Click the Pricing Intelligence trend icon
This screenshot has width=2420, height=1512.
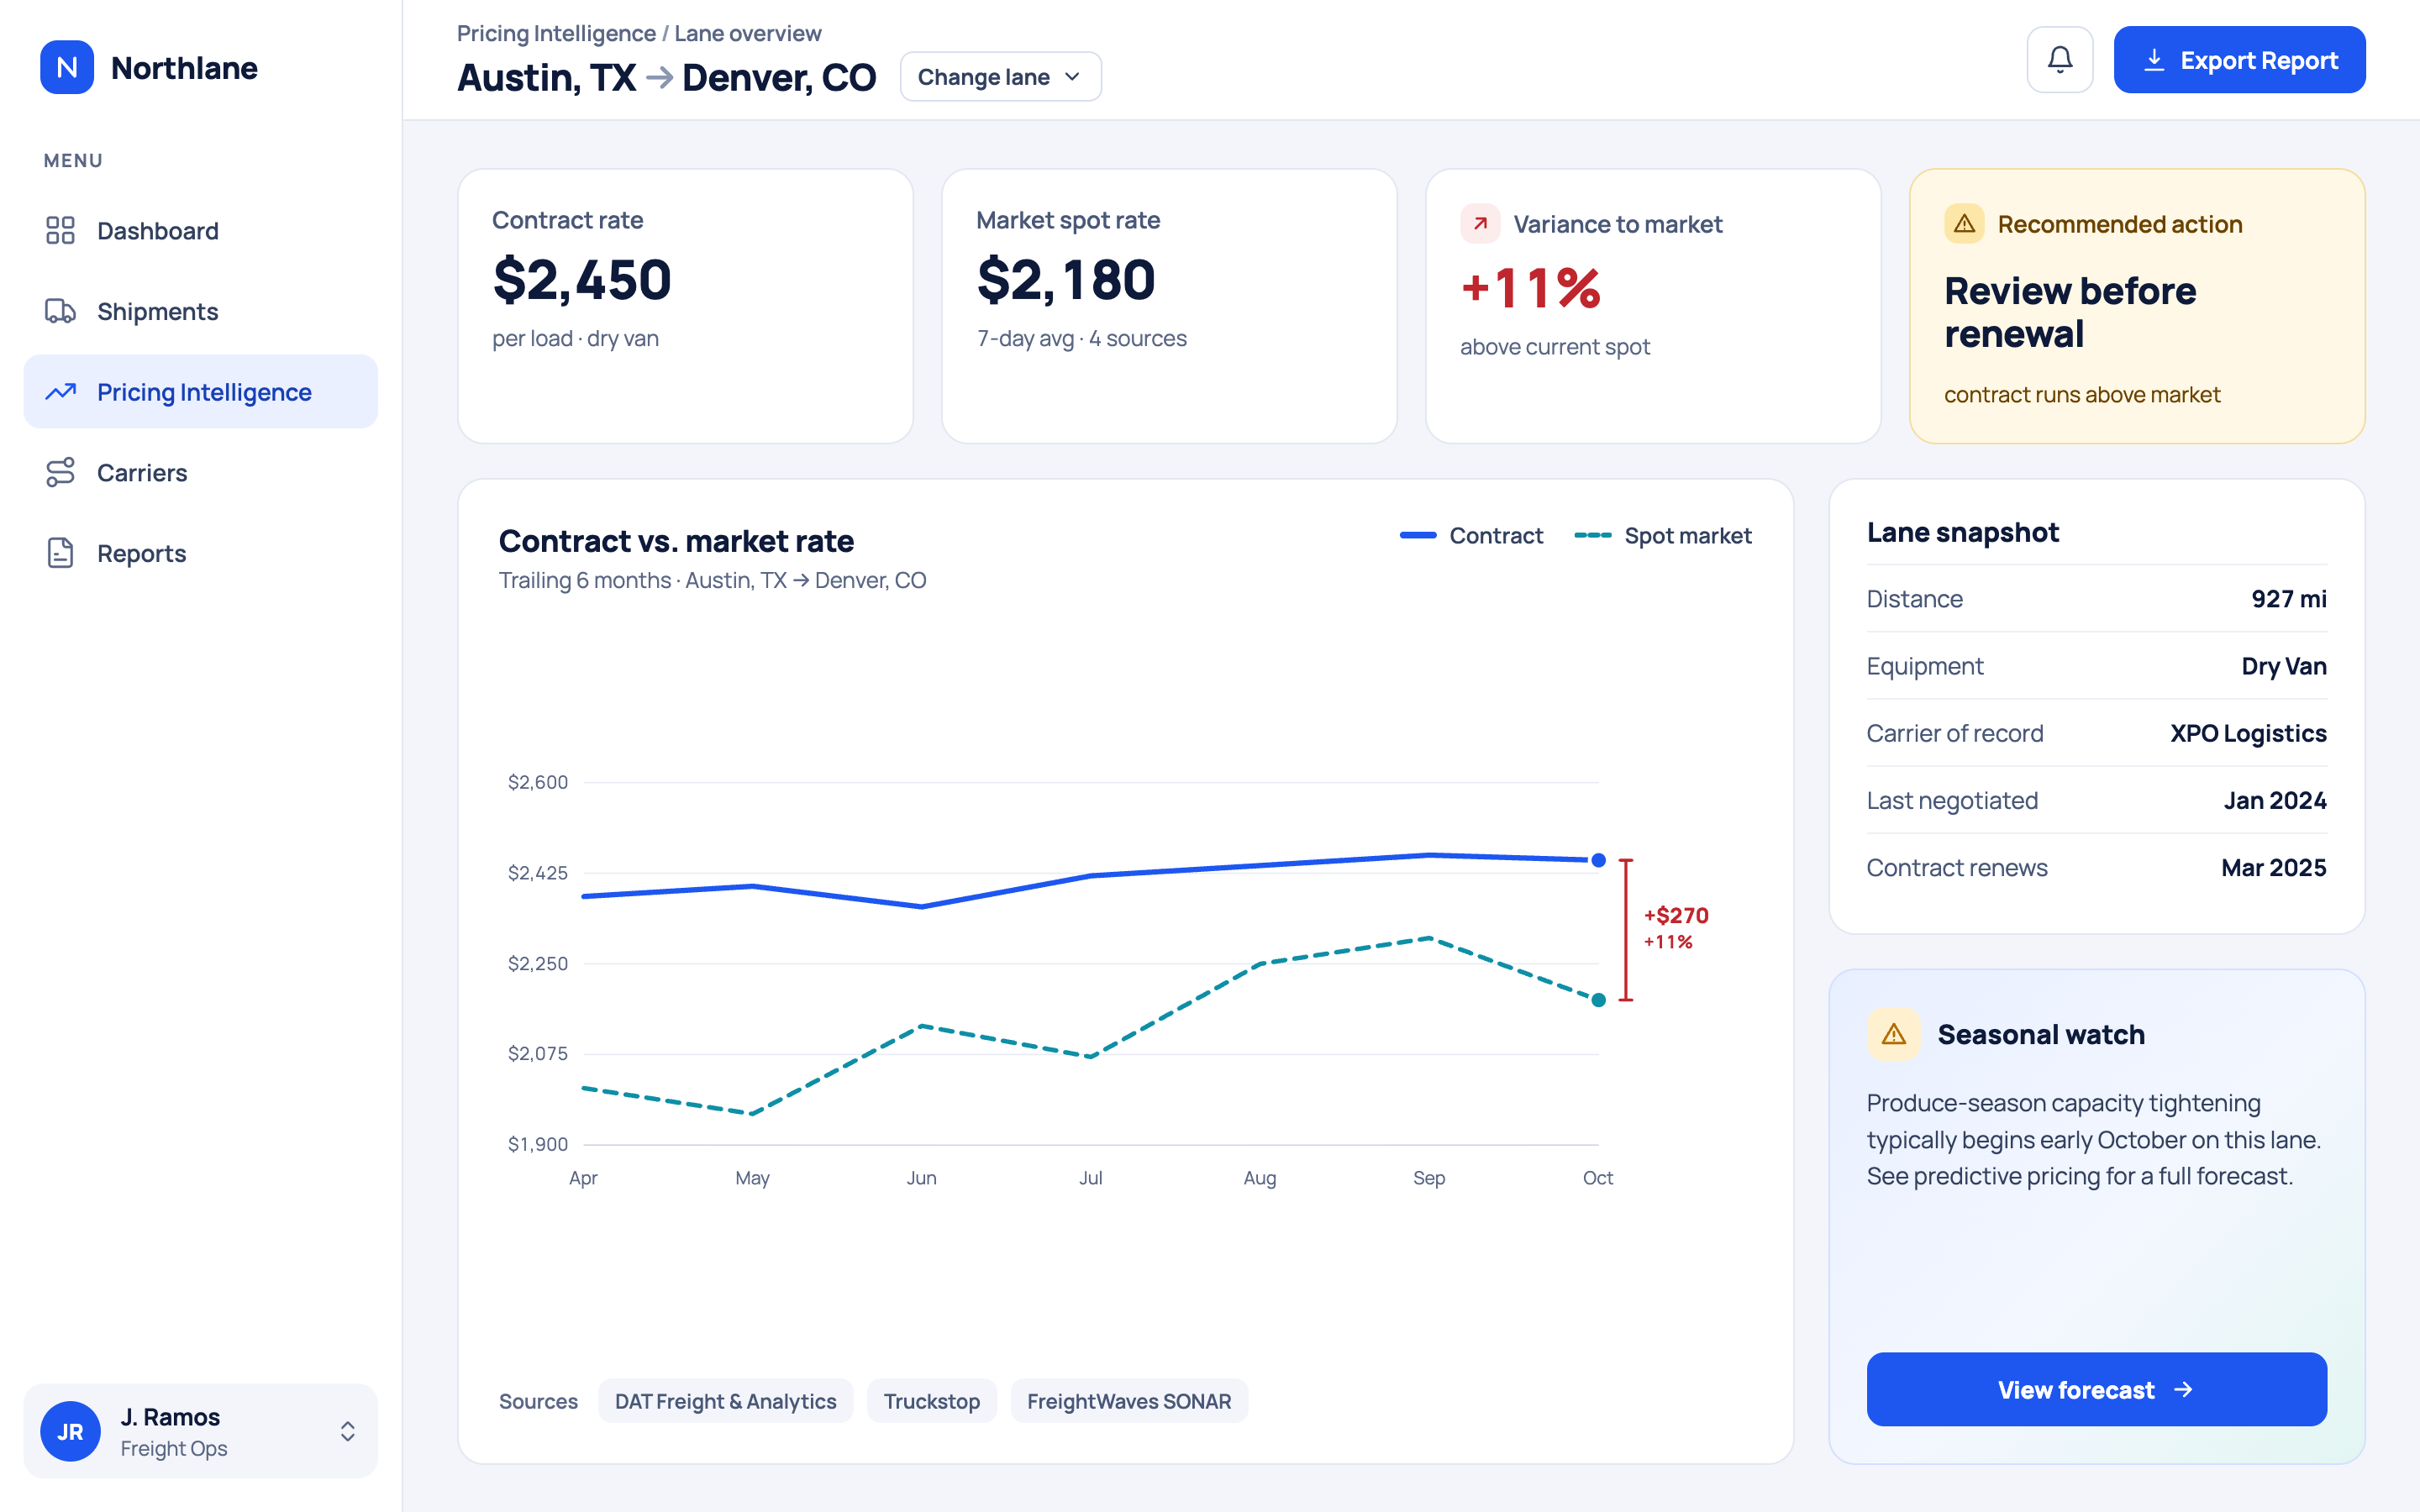60,392
